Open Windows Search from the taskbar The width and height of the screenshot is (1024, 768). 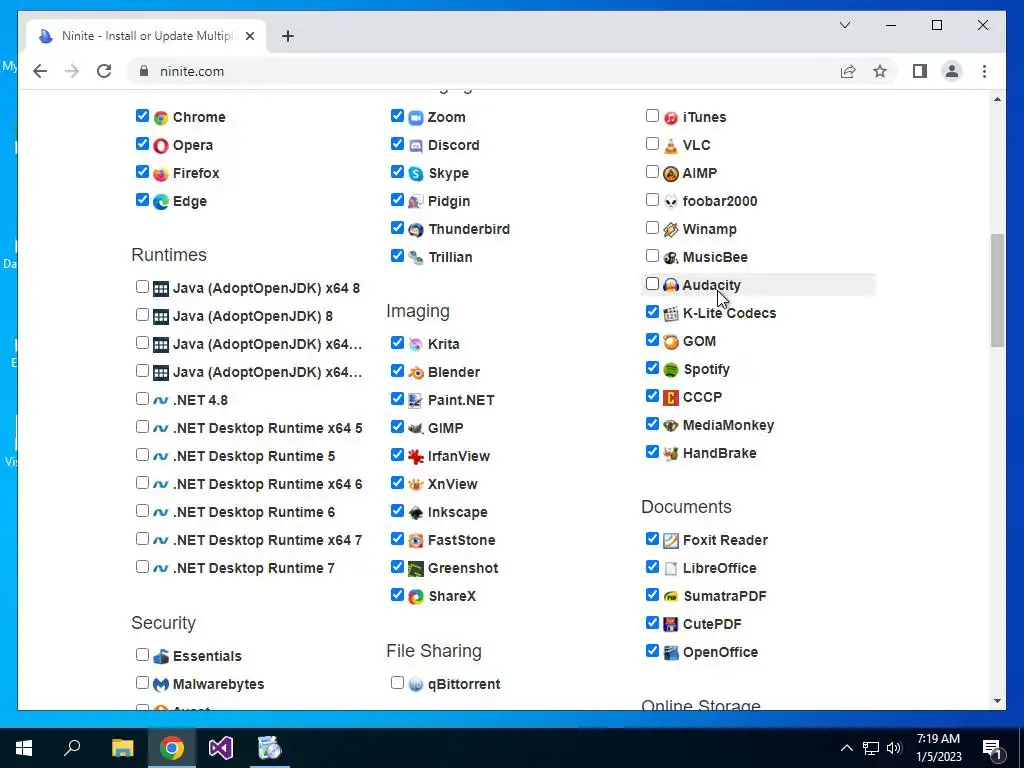tap(72, 748)
